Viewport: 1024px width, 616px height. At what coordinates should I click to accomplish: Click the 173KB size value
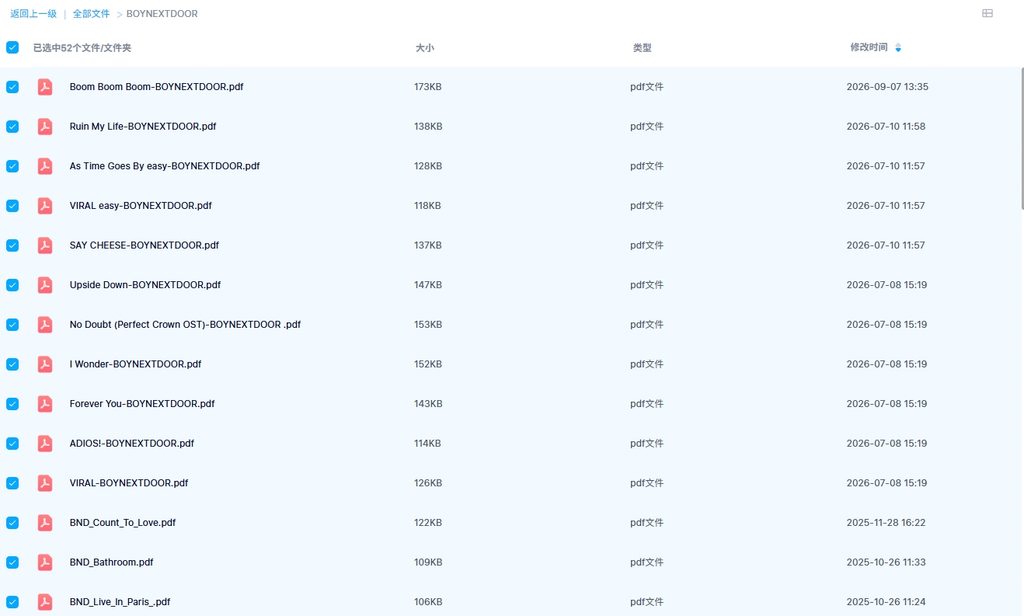428,87
